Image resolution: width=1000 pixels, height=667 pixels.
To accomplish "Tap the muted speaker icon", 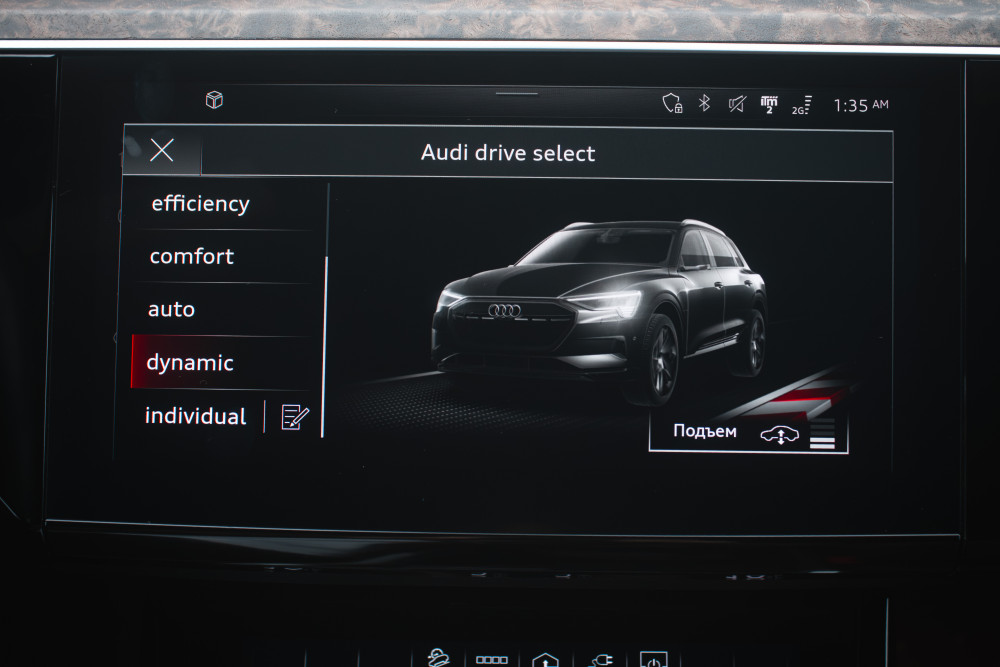I will coord(737,104).
